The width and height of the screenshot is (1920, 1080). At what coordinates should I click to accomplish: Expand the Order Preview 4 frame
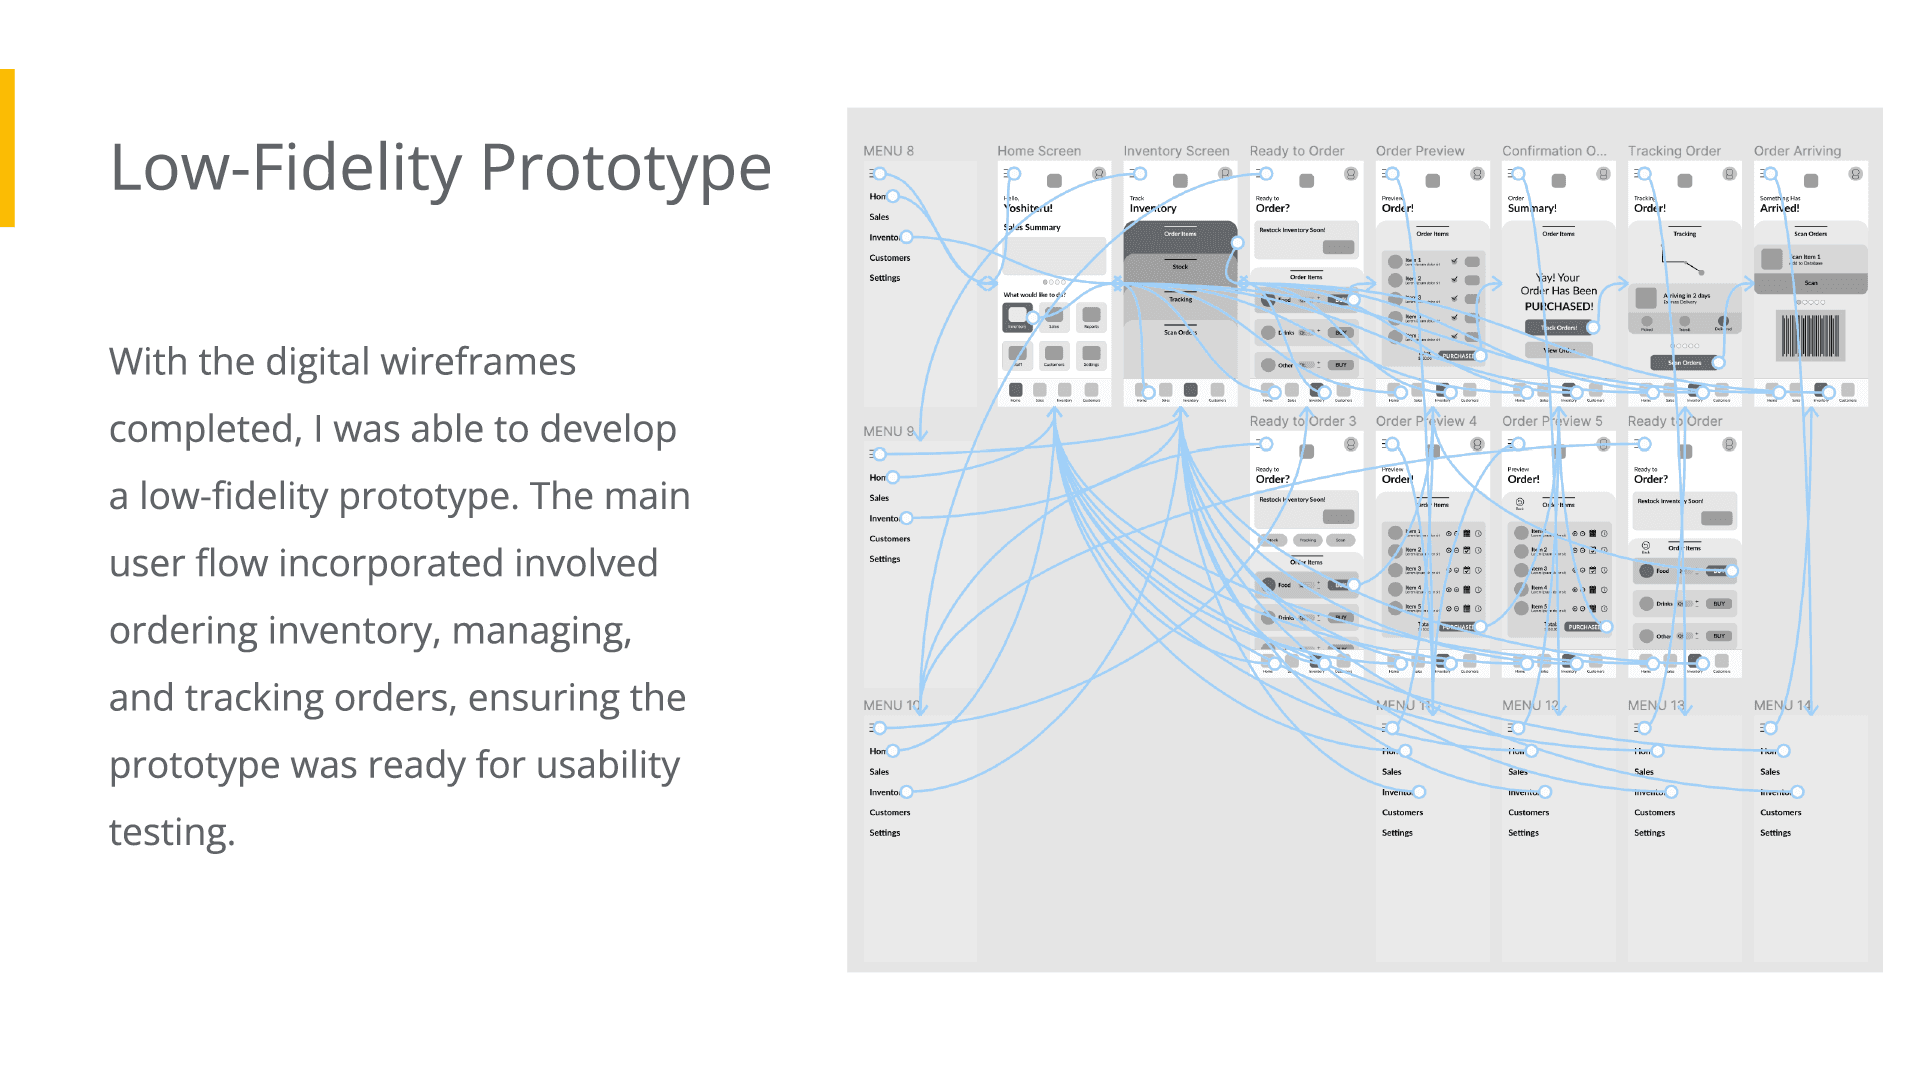tap(1431, 419)
